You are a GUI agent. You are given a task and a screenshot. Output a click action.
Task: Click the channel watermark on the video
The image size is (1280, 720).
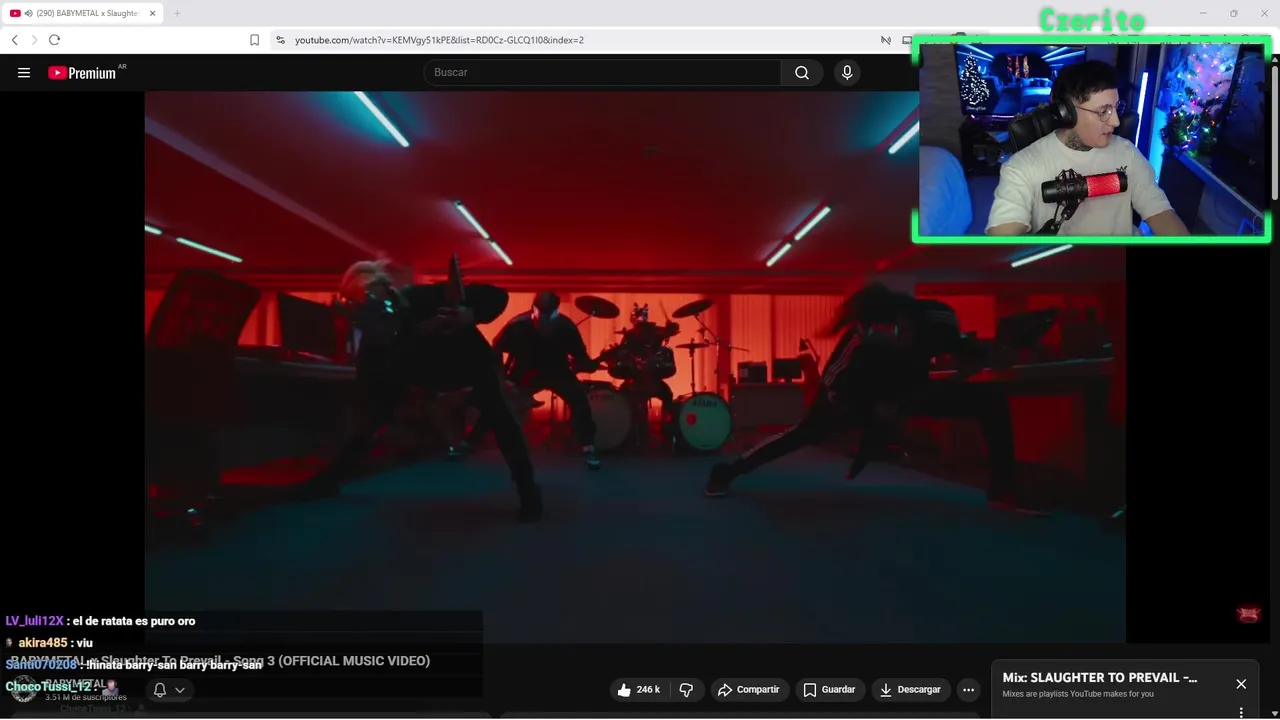tap(1248, 614)
